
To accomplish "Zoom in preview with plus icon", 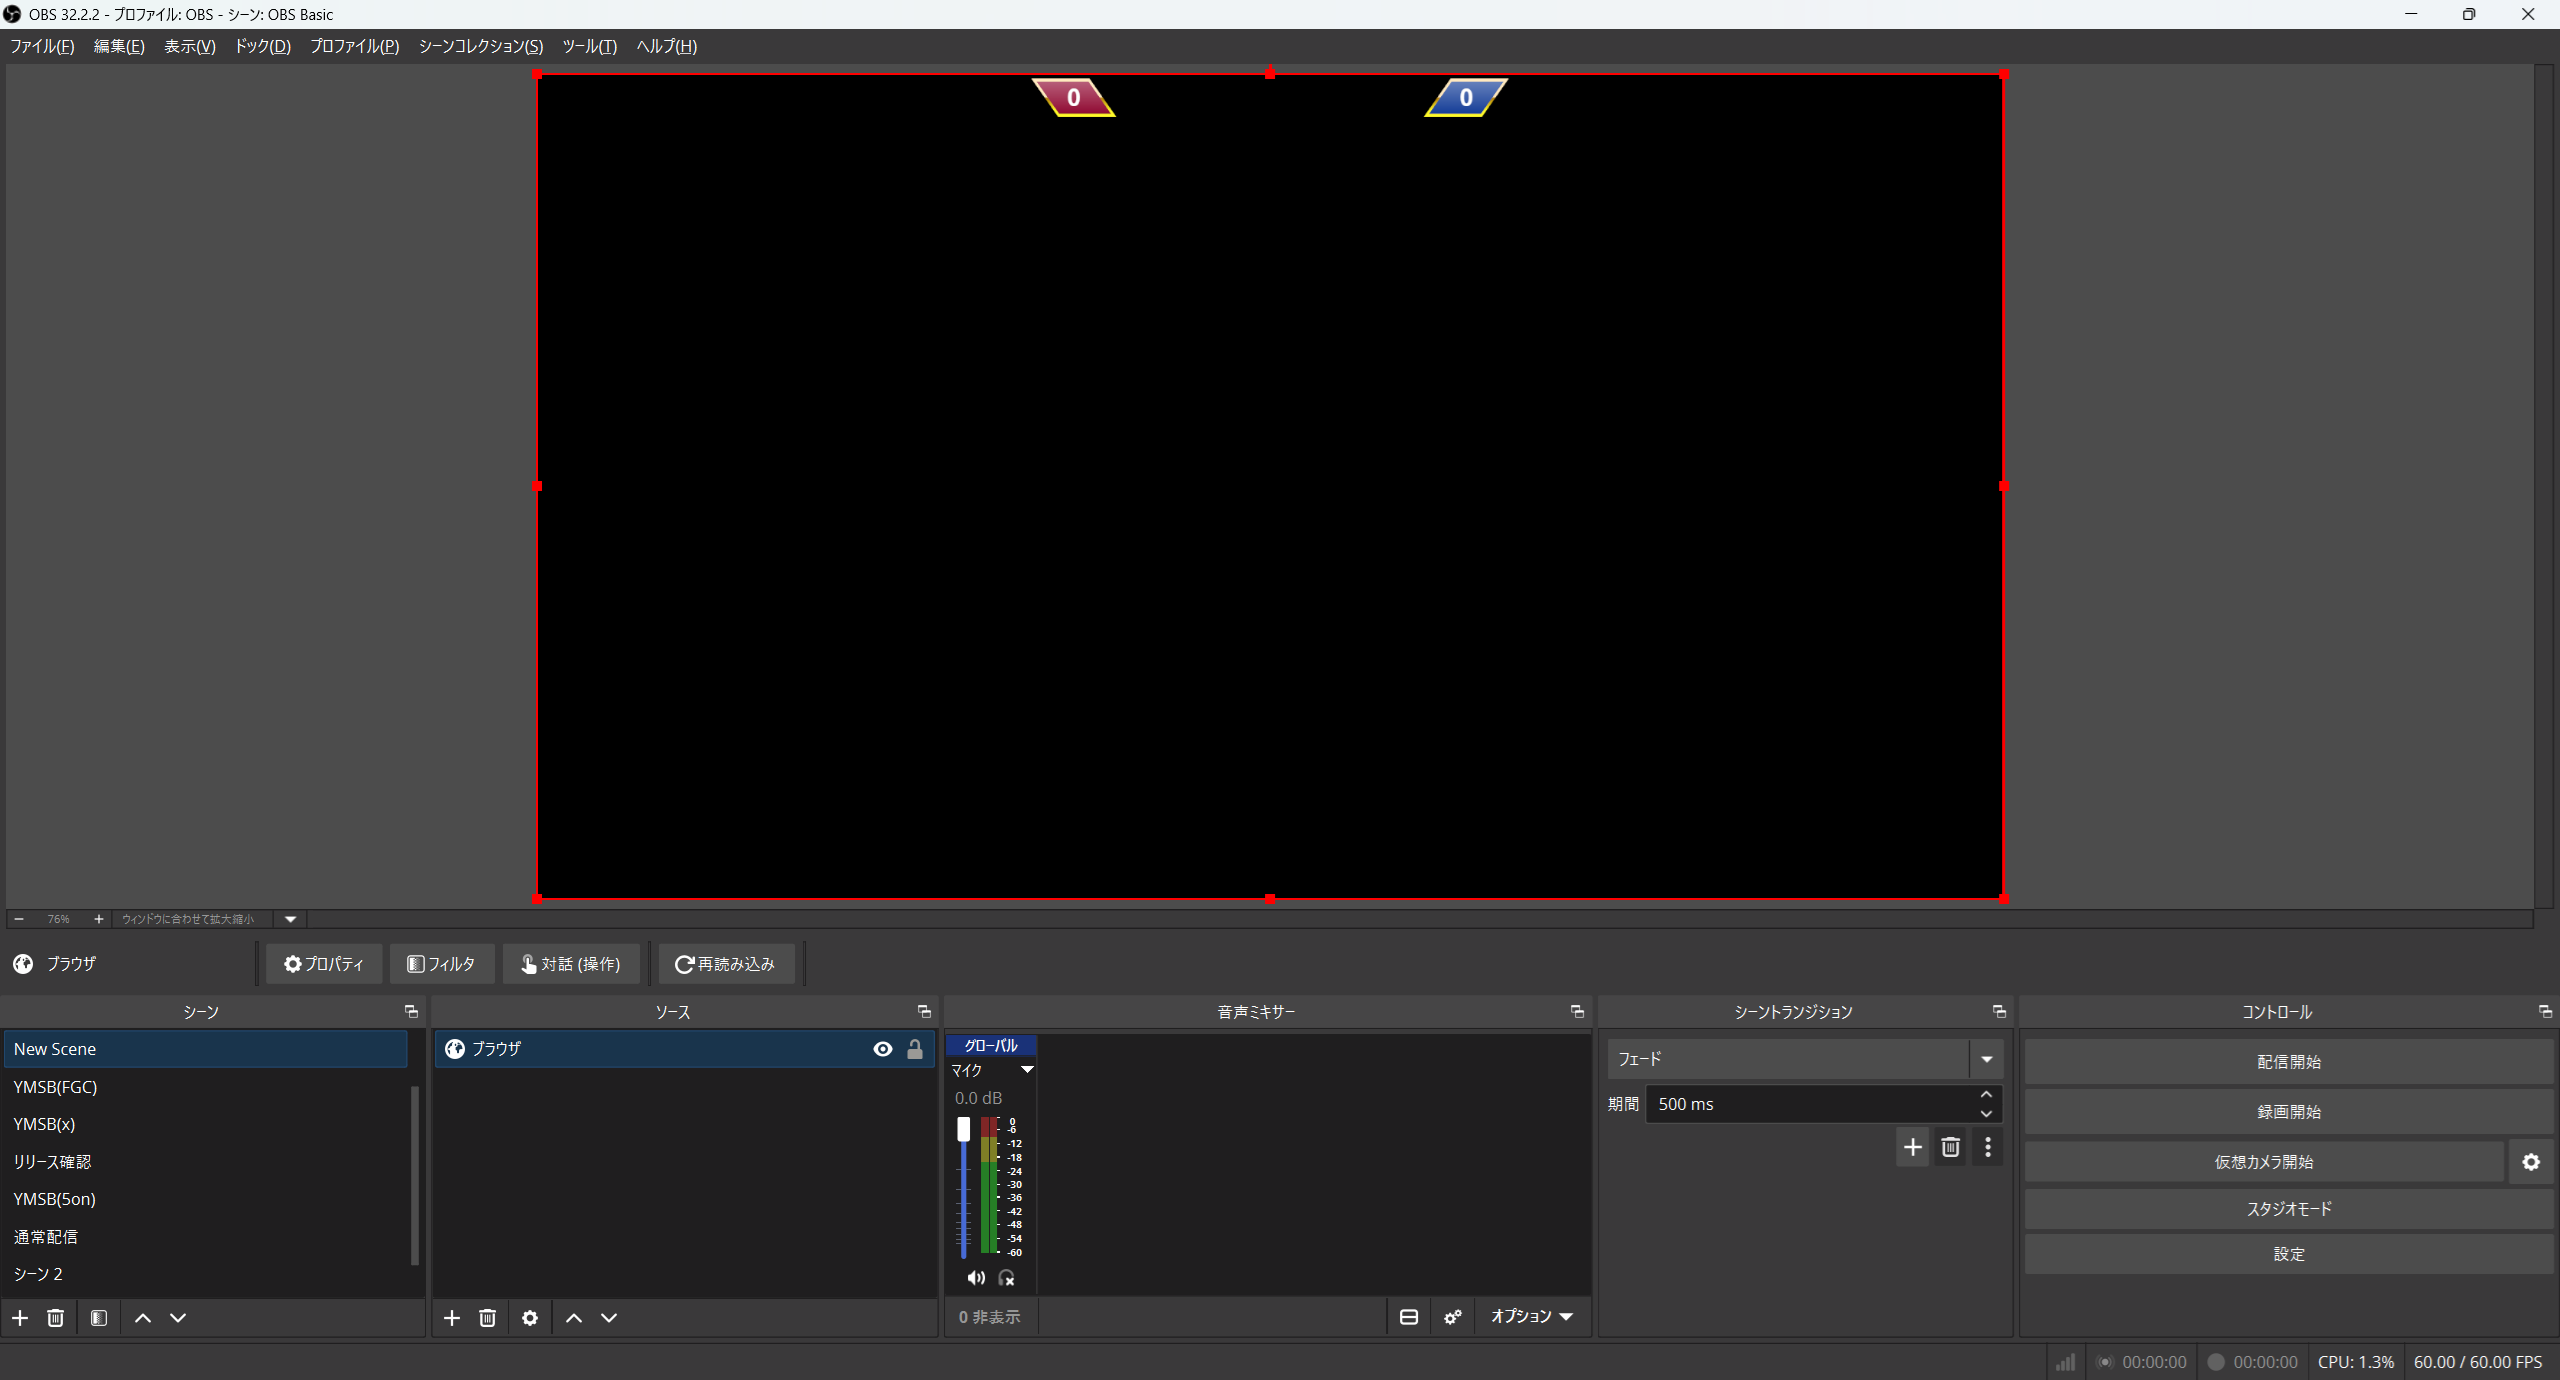I will 98,919.
